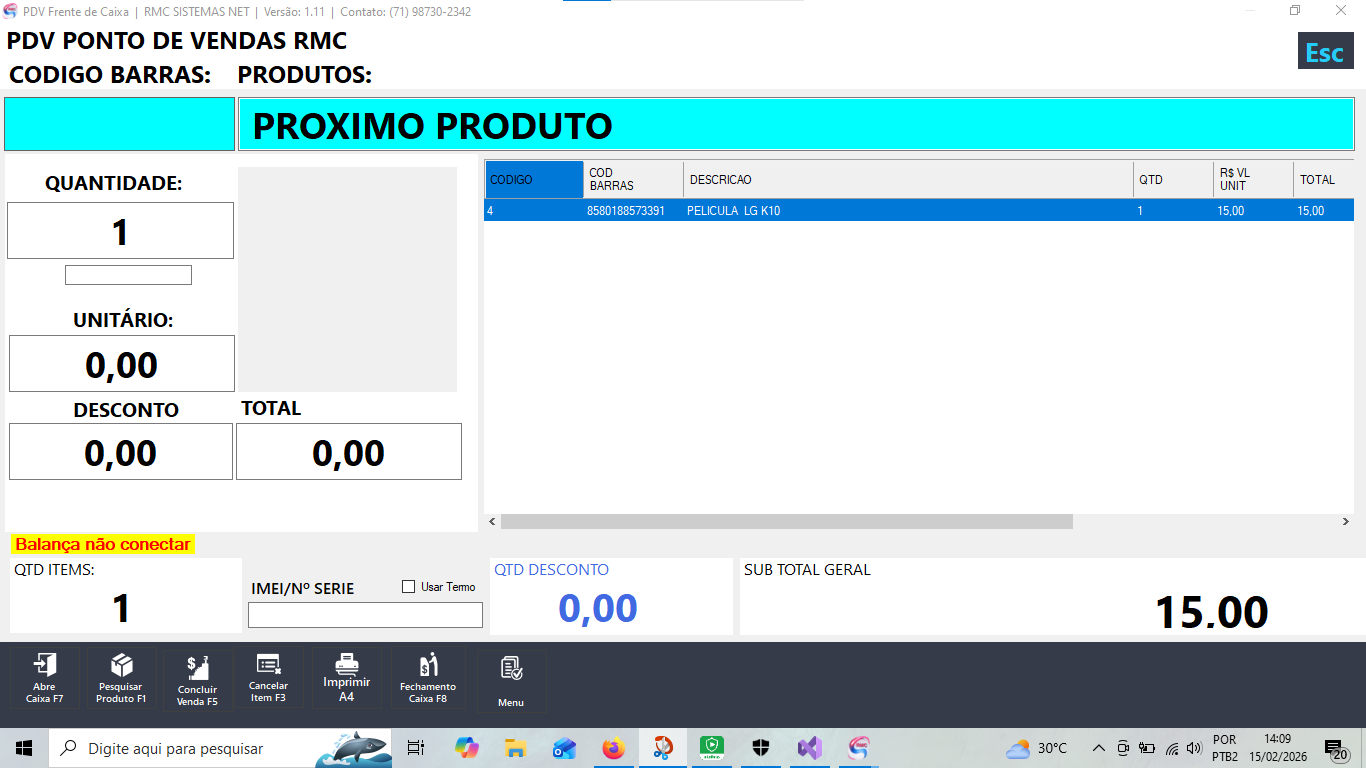Click Cancelar Item F3 icon

pos(268,678)
